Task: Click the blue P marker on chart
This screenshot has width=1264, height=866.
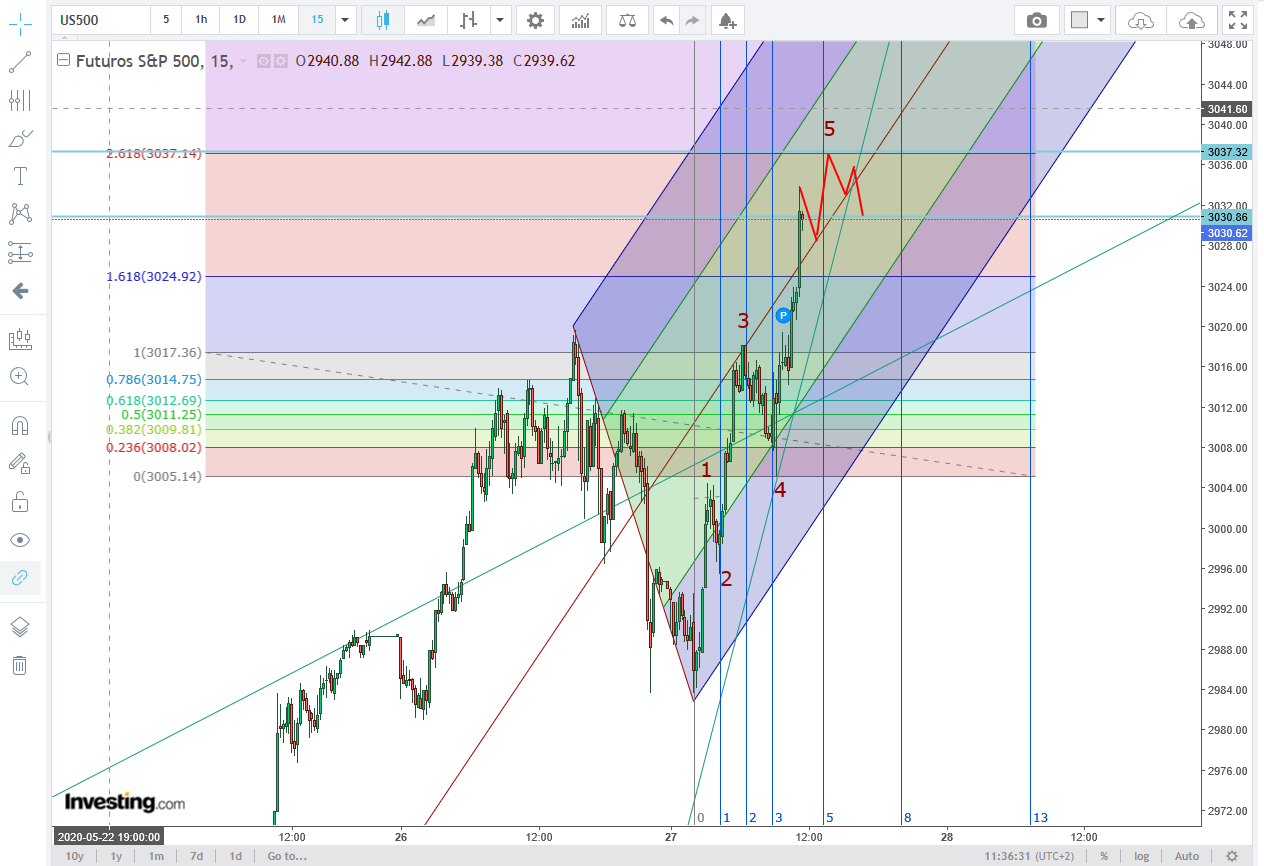Action: [784, 314]
